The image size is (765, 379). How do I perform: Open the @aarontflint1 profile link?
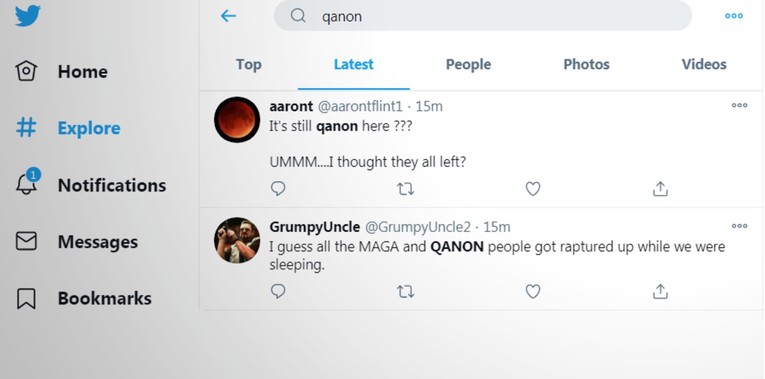(360, 106)
